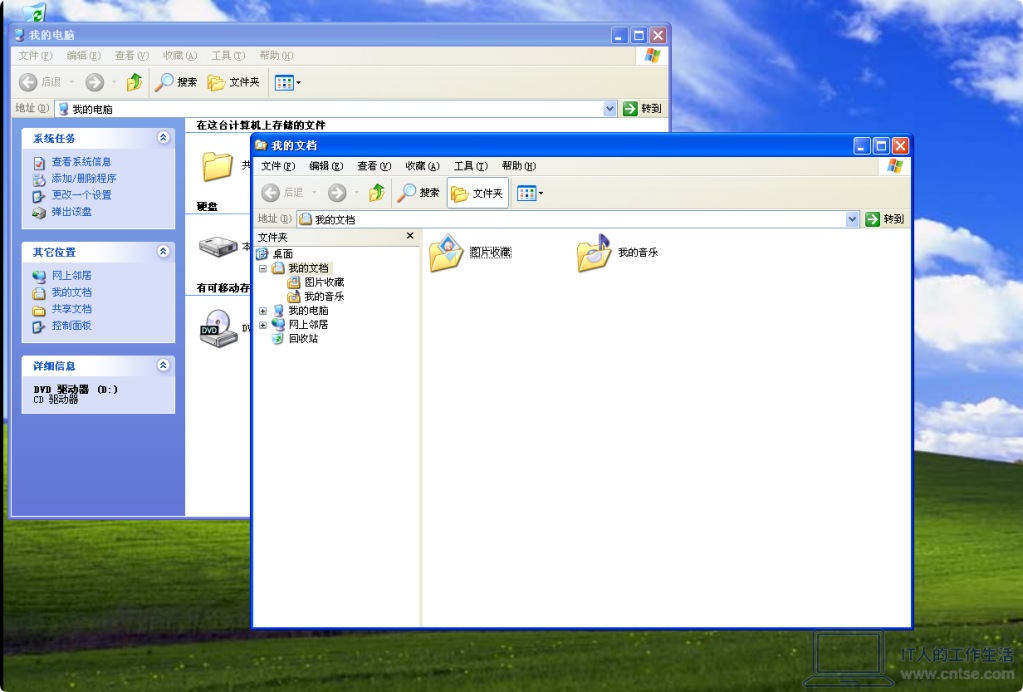Viewport: 1023px width, 692px height.
Task: Open 工具 menu in 我的电脑 window
Action: 228,55
